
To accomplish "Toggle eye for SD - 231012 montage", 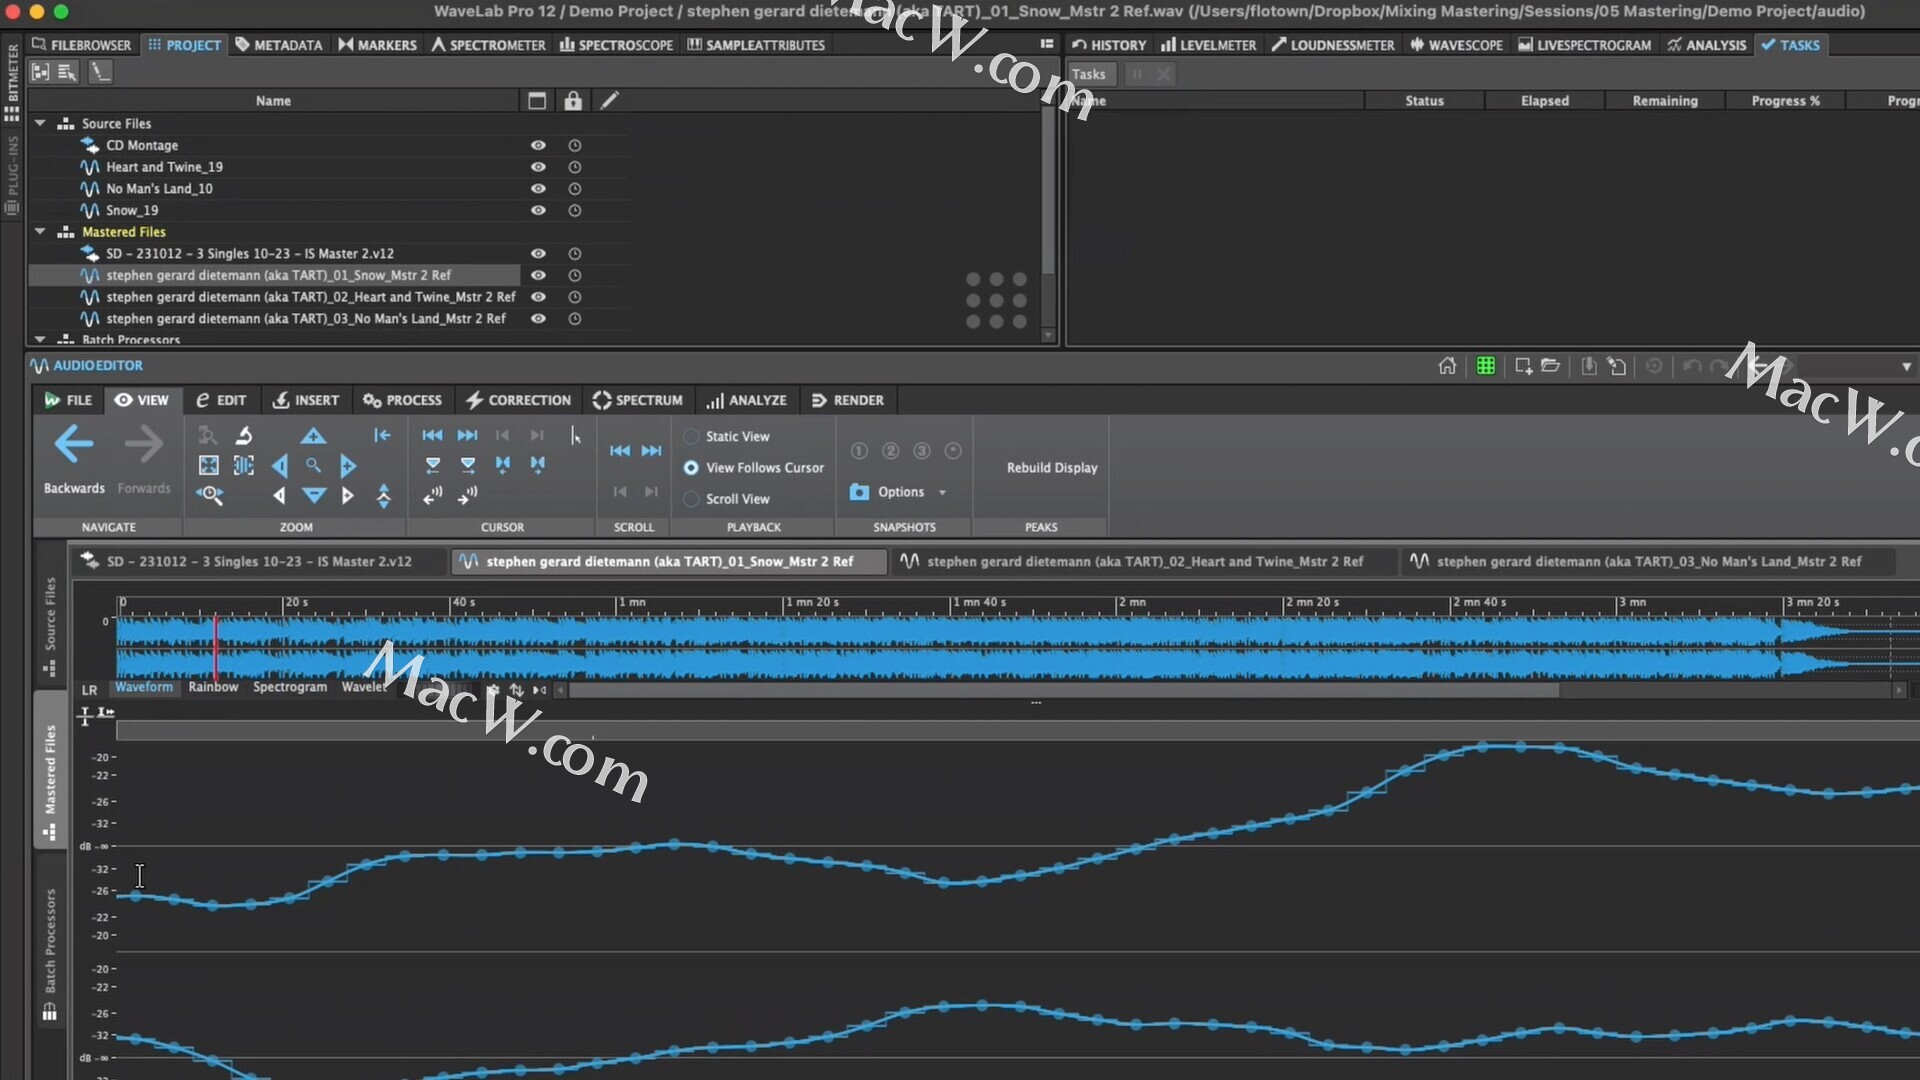I will [x=538, y=254].
